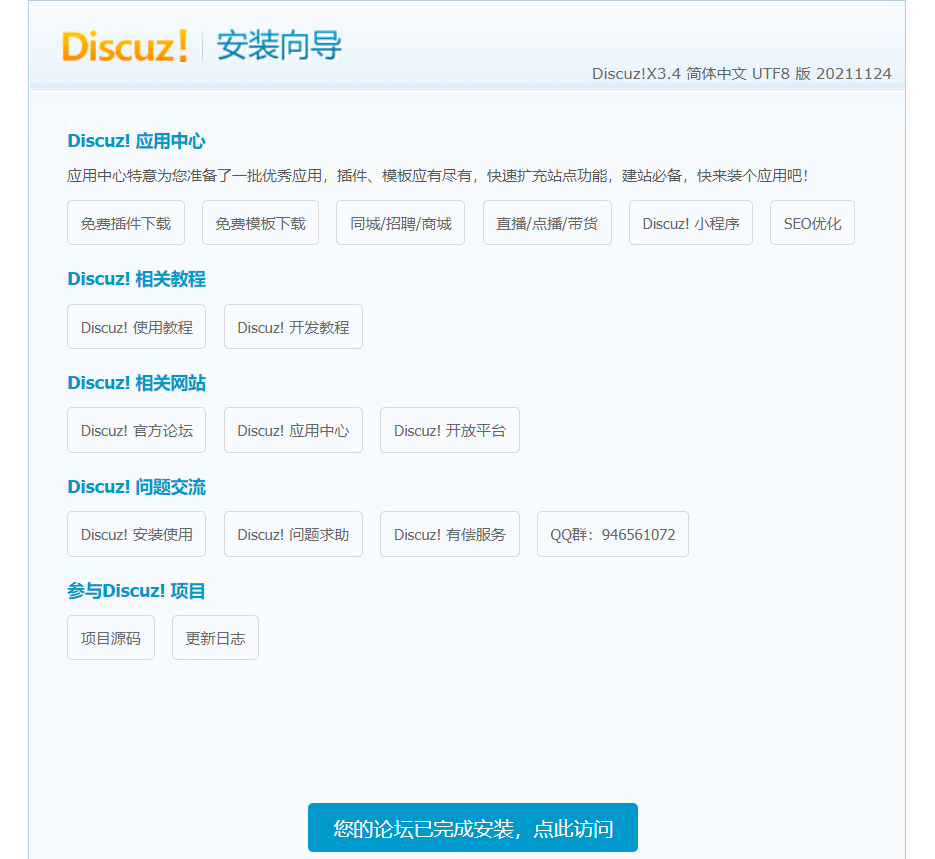Image resolution: width=935 pixels, height=859 pixels.
Task: Open 免费模板下载 link
Action: (x=261, y=223)
